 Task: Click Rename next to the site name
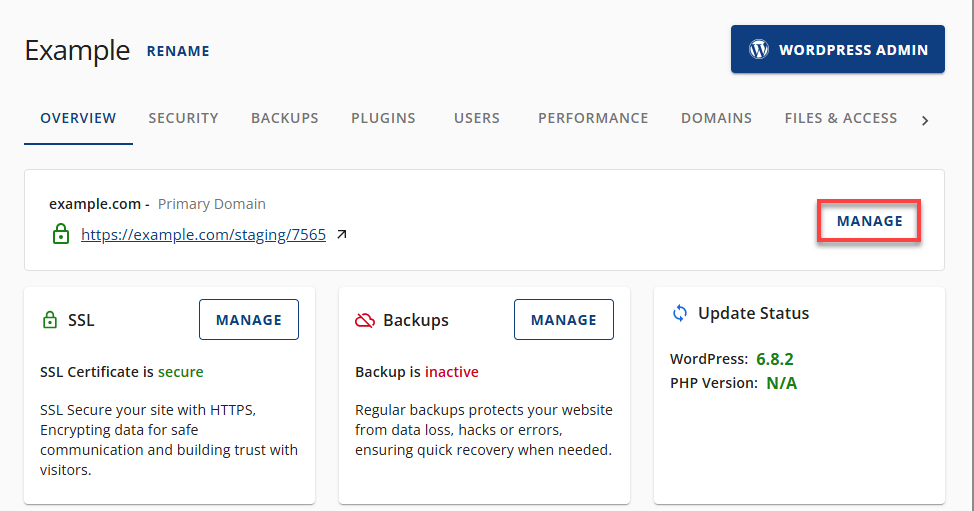coord(178,51)
